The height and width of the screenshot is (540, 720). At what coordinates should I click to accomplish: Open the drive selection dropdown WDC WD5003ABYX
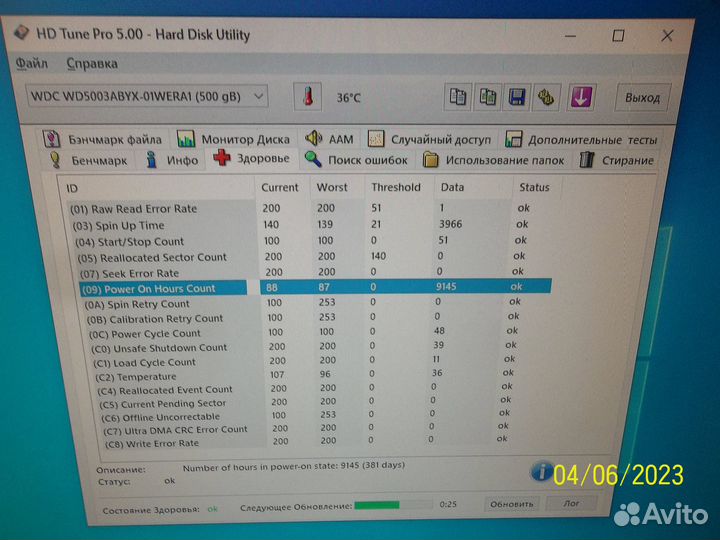pos(147,97)
